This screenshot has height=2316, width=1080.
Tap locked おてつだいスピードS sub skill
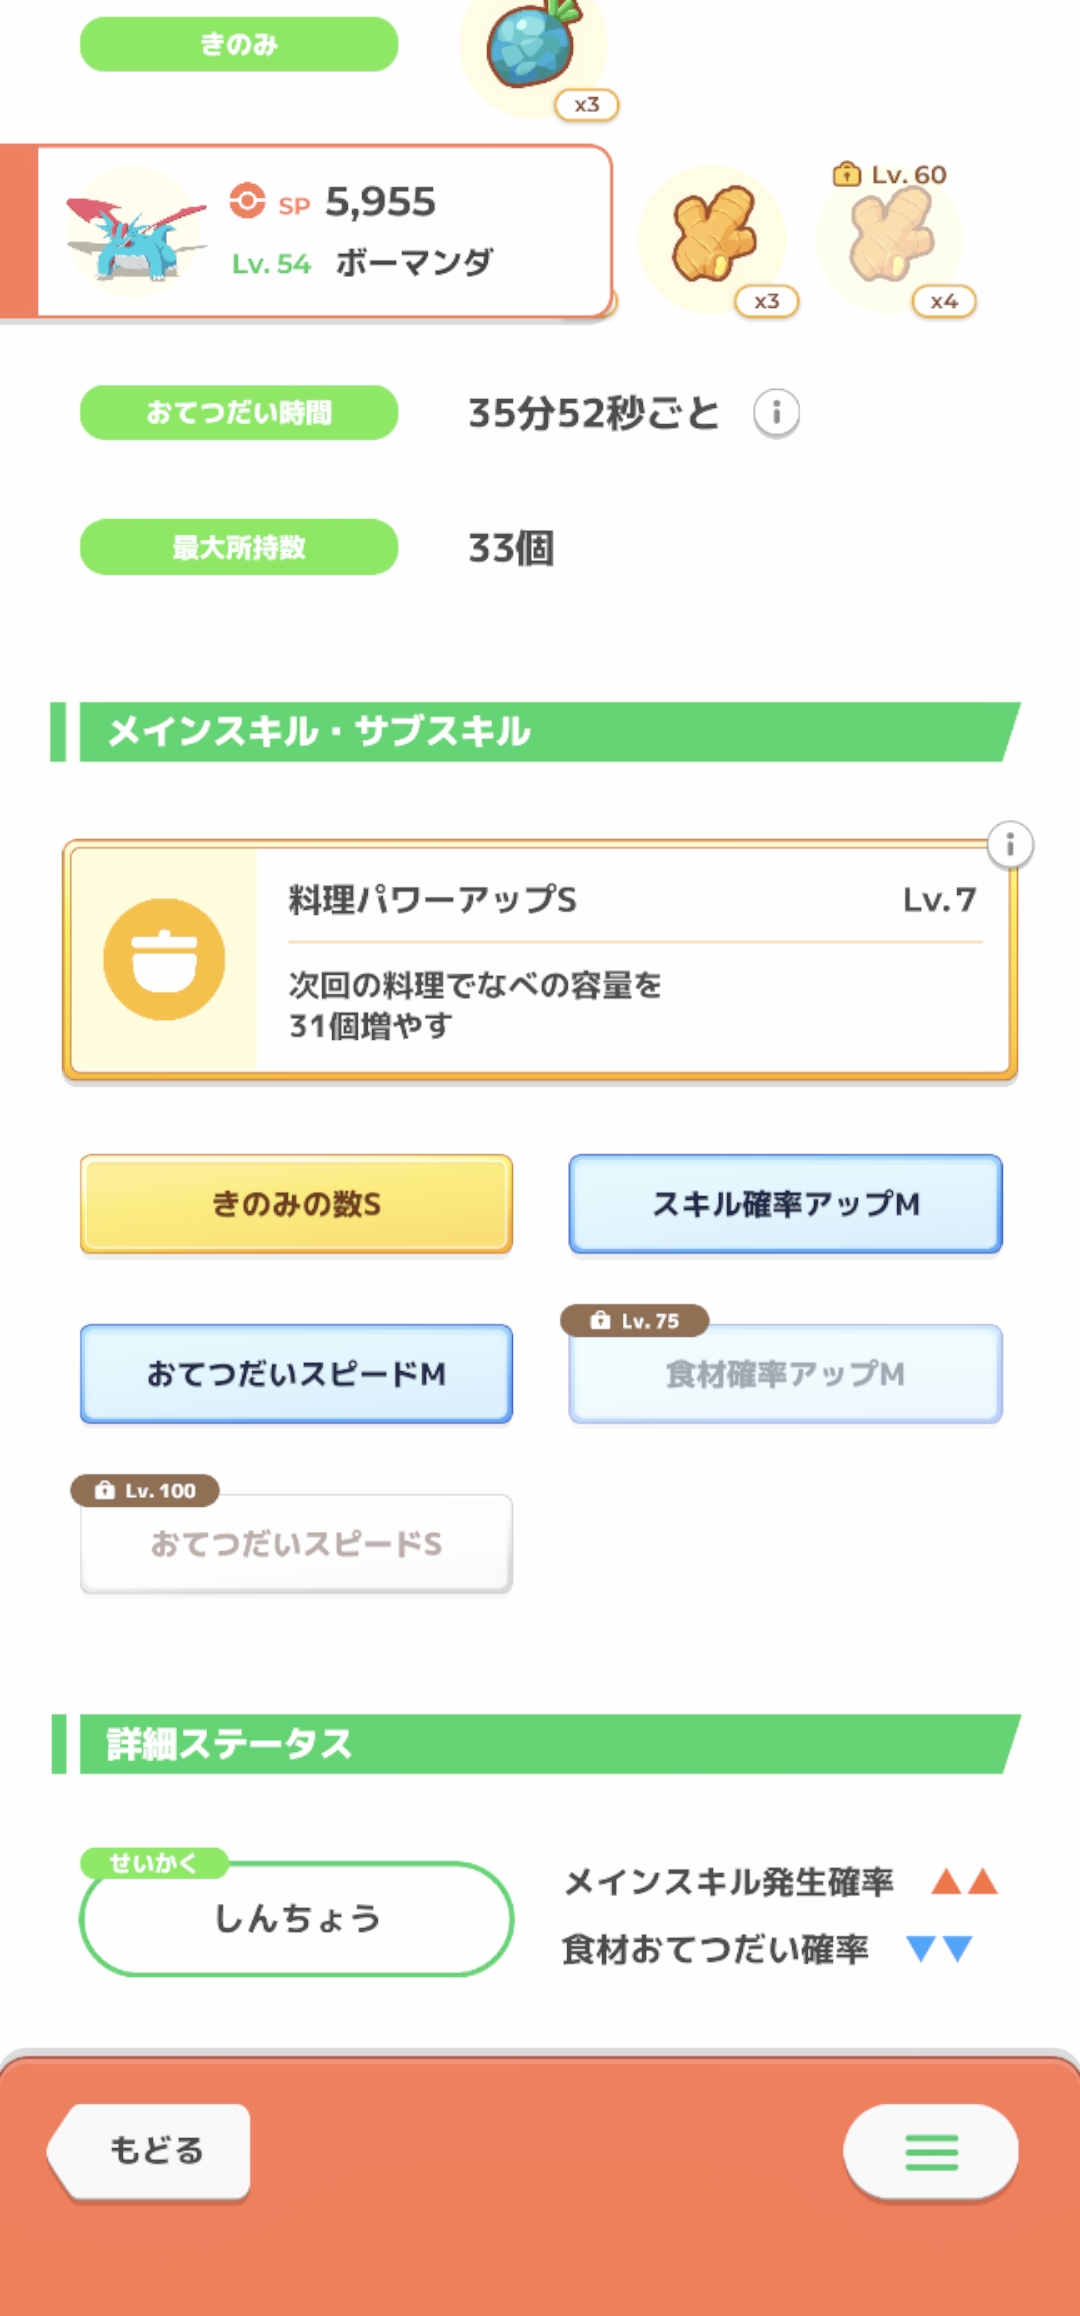pos(296,1544)
